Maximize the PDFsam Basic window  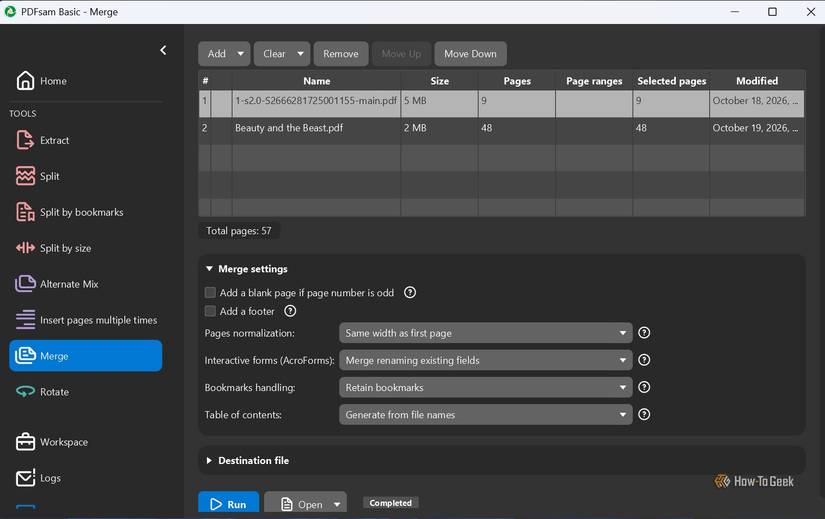772,12
